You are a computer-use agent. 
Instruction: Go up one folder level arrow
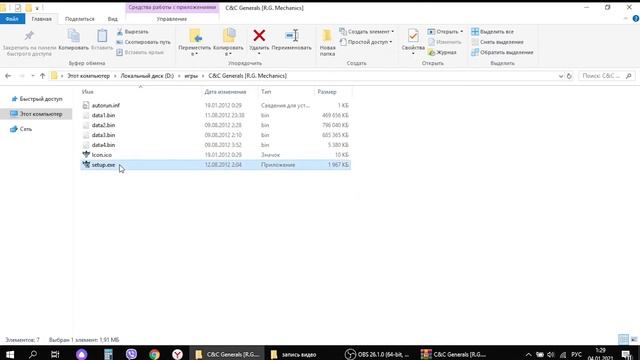pos(42,76)
